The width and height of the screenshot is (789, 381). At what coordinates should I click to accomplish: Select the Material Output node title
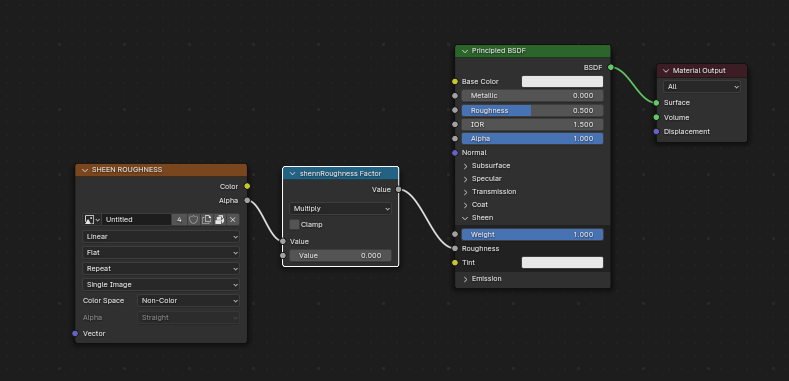coord(699,70)
